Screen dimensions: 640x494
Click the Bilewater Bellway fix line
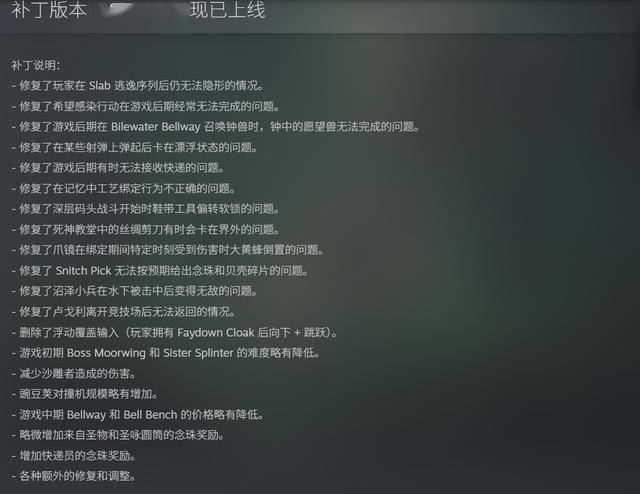tap(216, 127)
